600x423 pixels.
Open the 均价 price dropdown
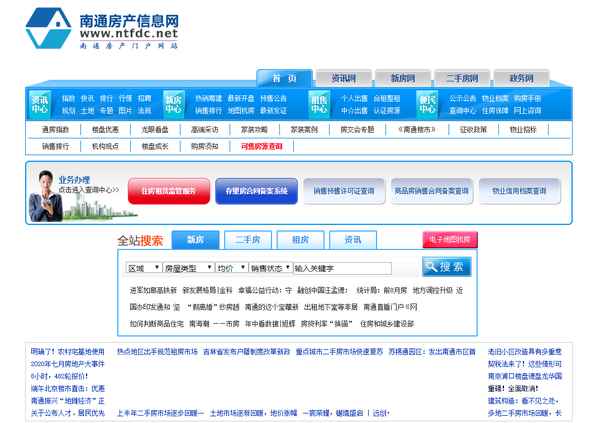[231, 268]
